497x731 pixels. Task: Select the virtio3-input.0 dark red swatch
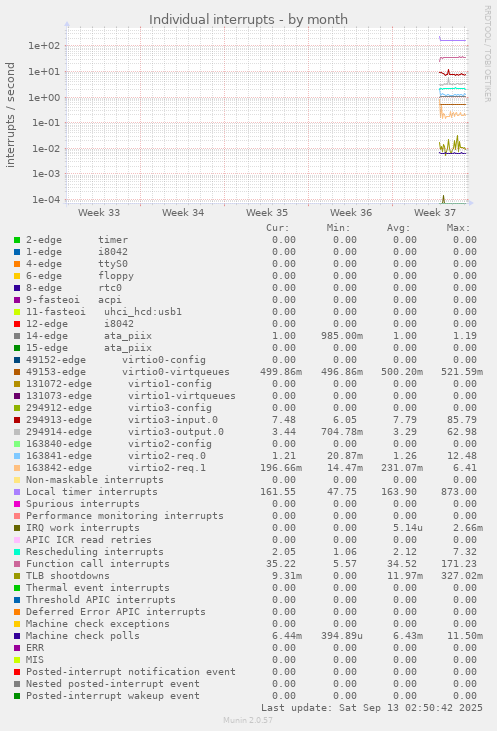[x=17, y=420]
